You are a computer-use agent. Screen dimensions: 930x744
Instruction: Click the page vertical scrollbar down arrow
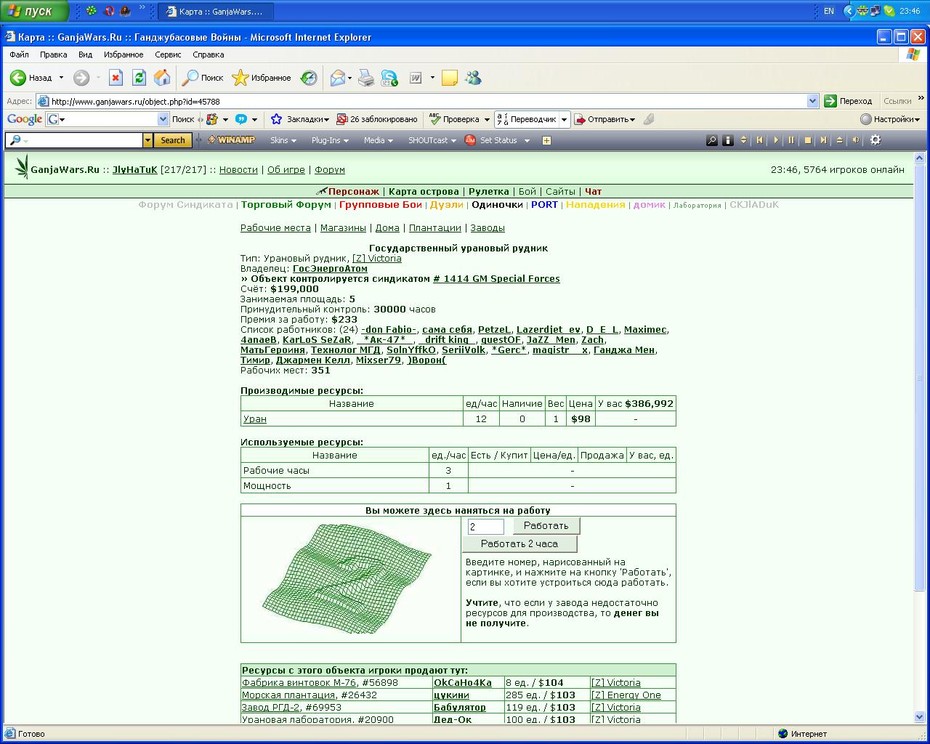pyautogui.click(x=919, y=717)
